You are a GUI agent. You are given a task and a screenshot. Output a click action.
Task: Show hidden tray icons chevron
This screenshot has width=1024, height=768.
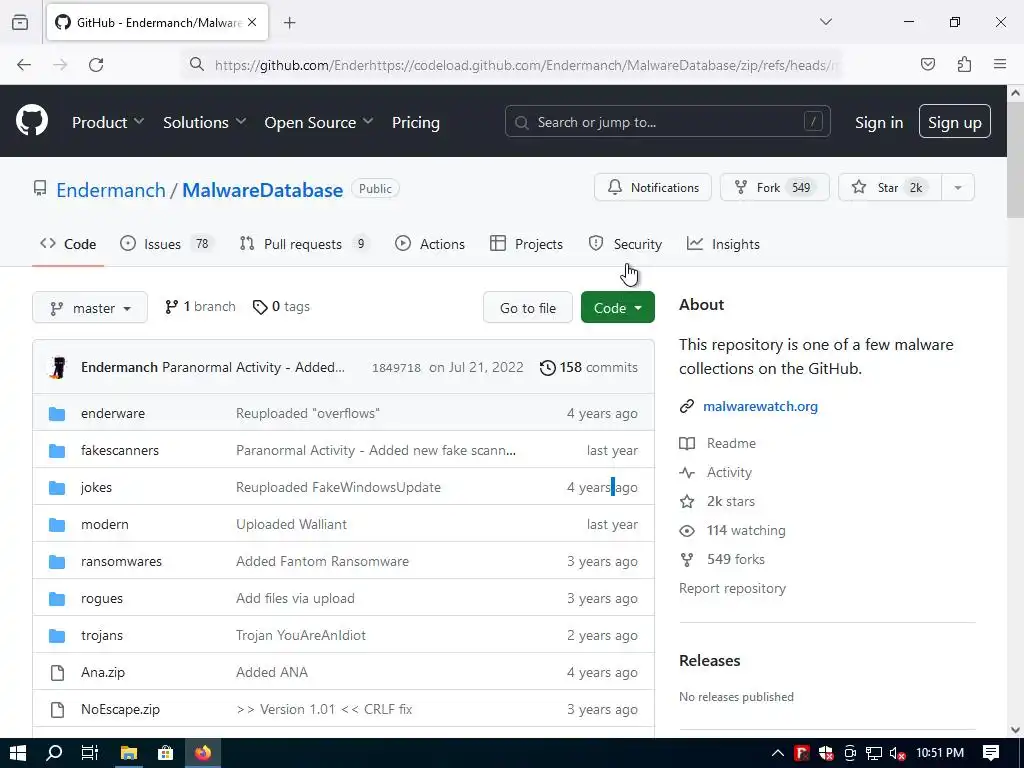tap(778, 753)
